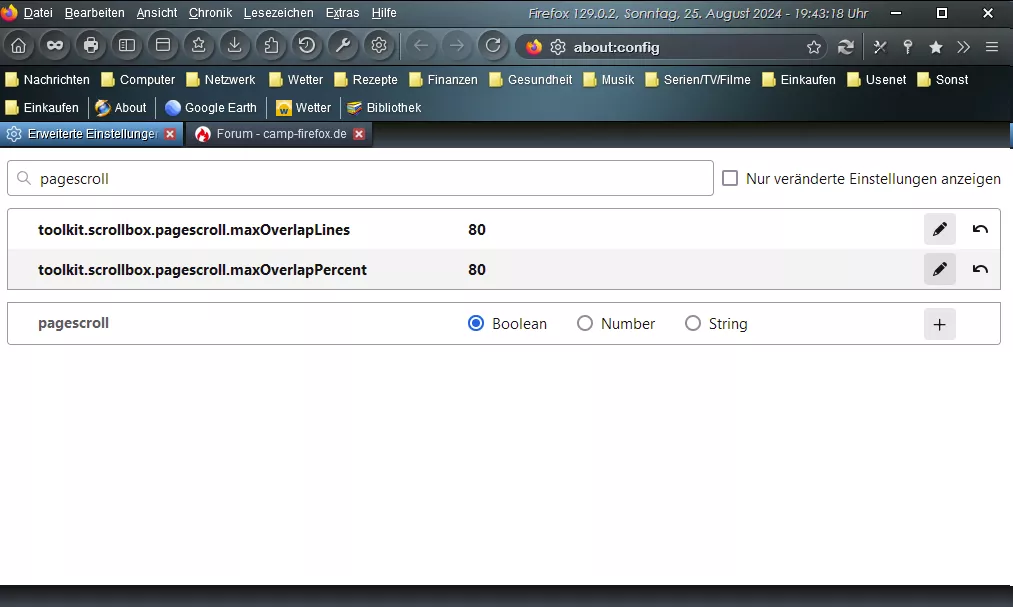Open Settings via the gear toolbar icon
The width and height of the screenshot is (1013, 607).
(379, 46)
